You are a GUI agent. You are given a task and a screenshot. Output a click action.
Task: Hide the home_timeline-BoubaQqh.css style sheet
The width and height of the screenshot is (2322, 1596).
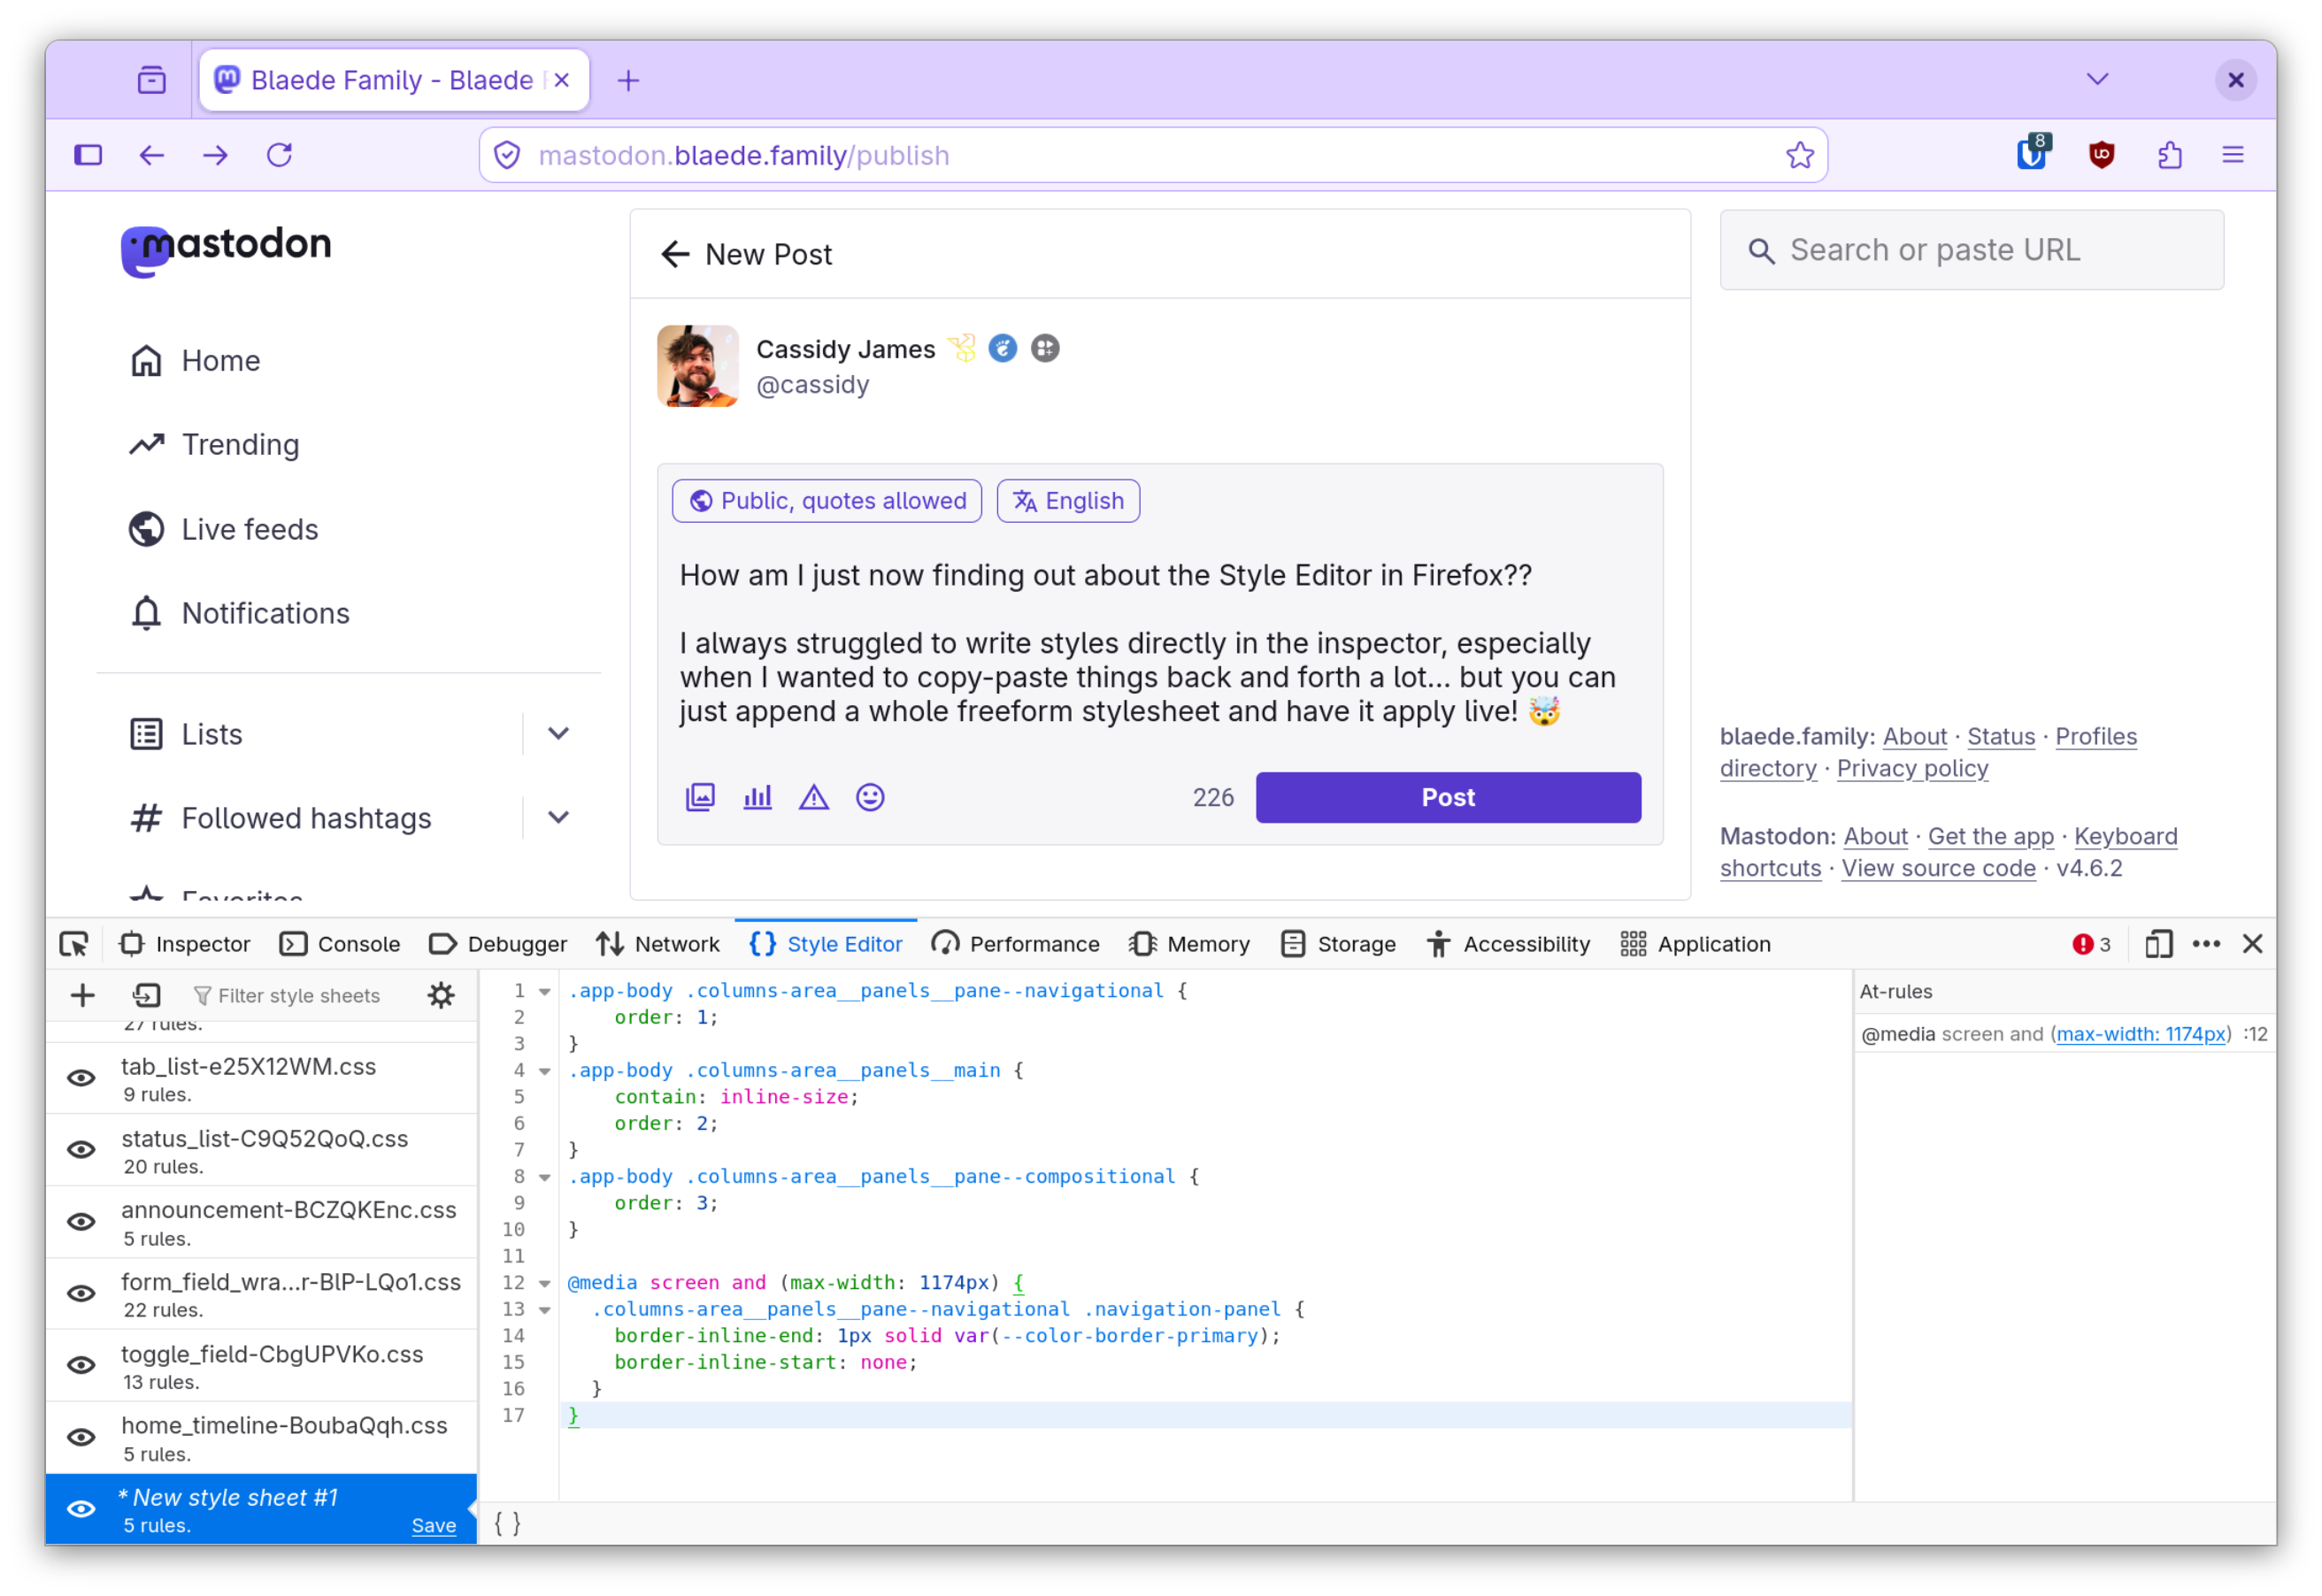(x=81, y=1437)
